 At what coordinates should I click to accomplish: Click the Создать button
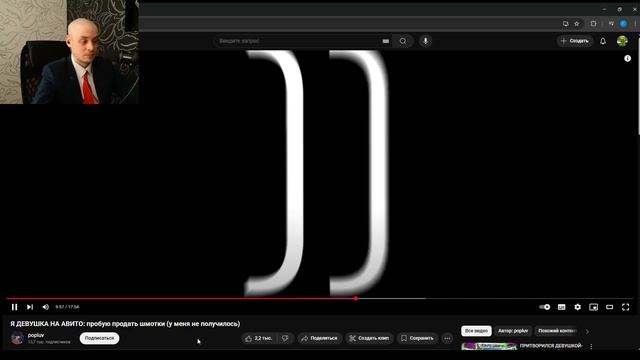[575, 41]
